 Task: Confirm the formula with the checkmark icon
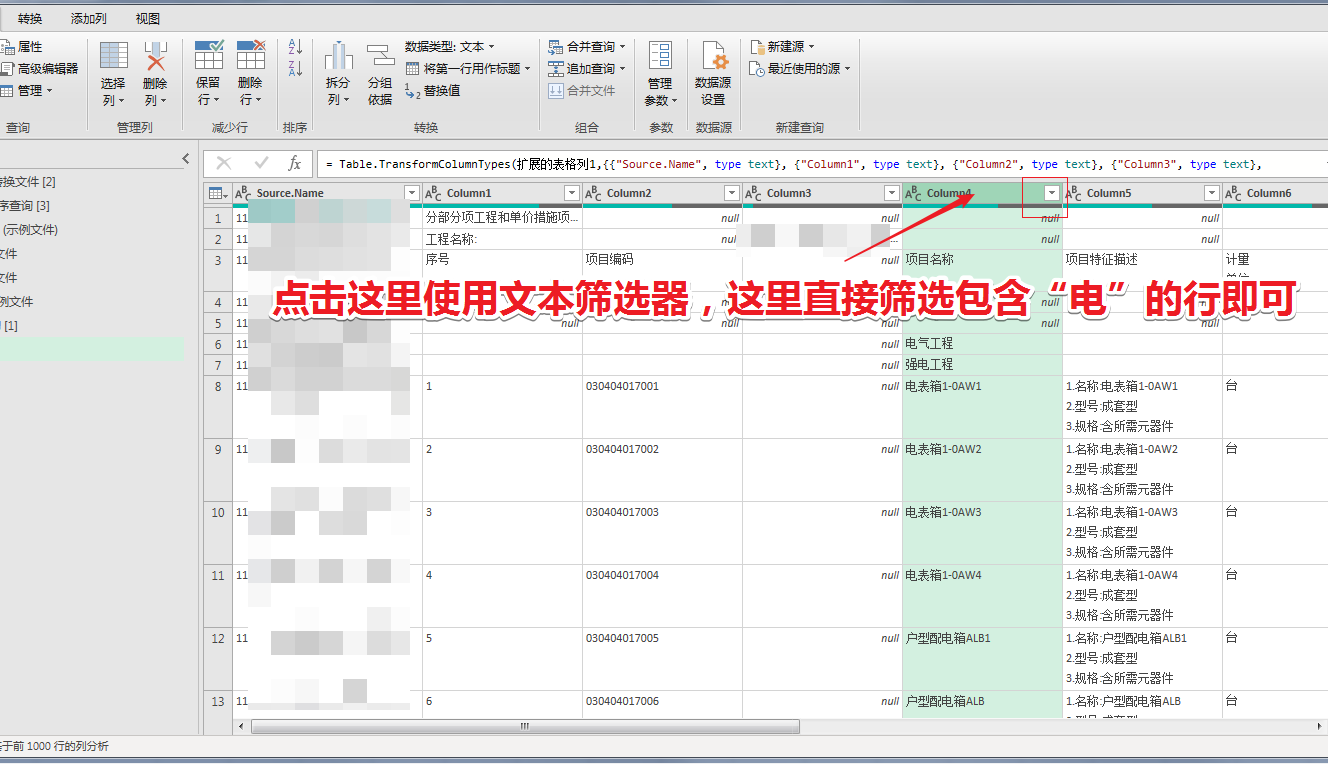pos(261,163)
